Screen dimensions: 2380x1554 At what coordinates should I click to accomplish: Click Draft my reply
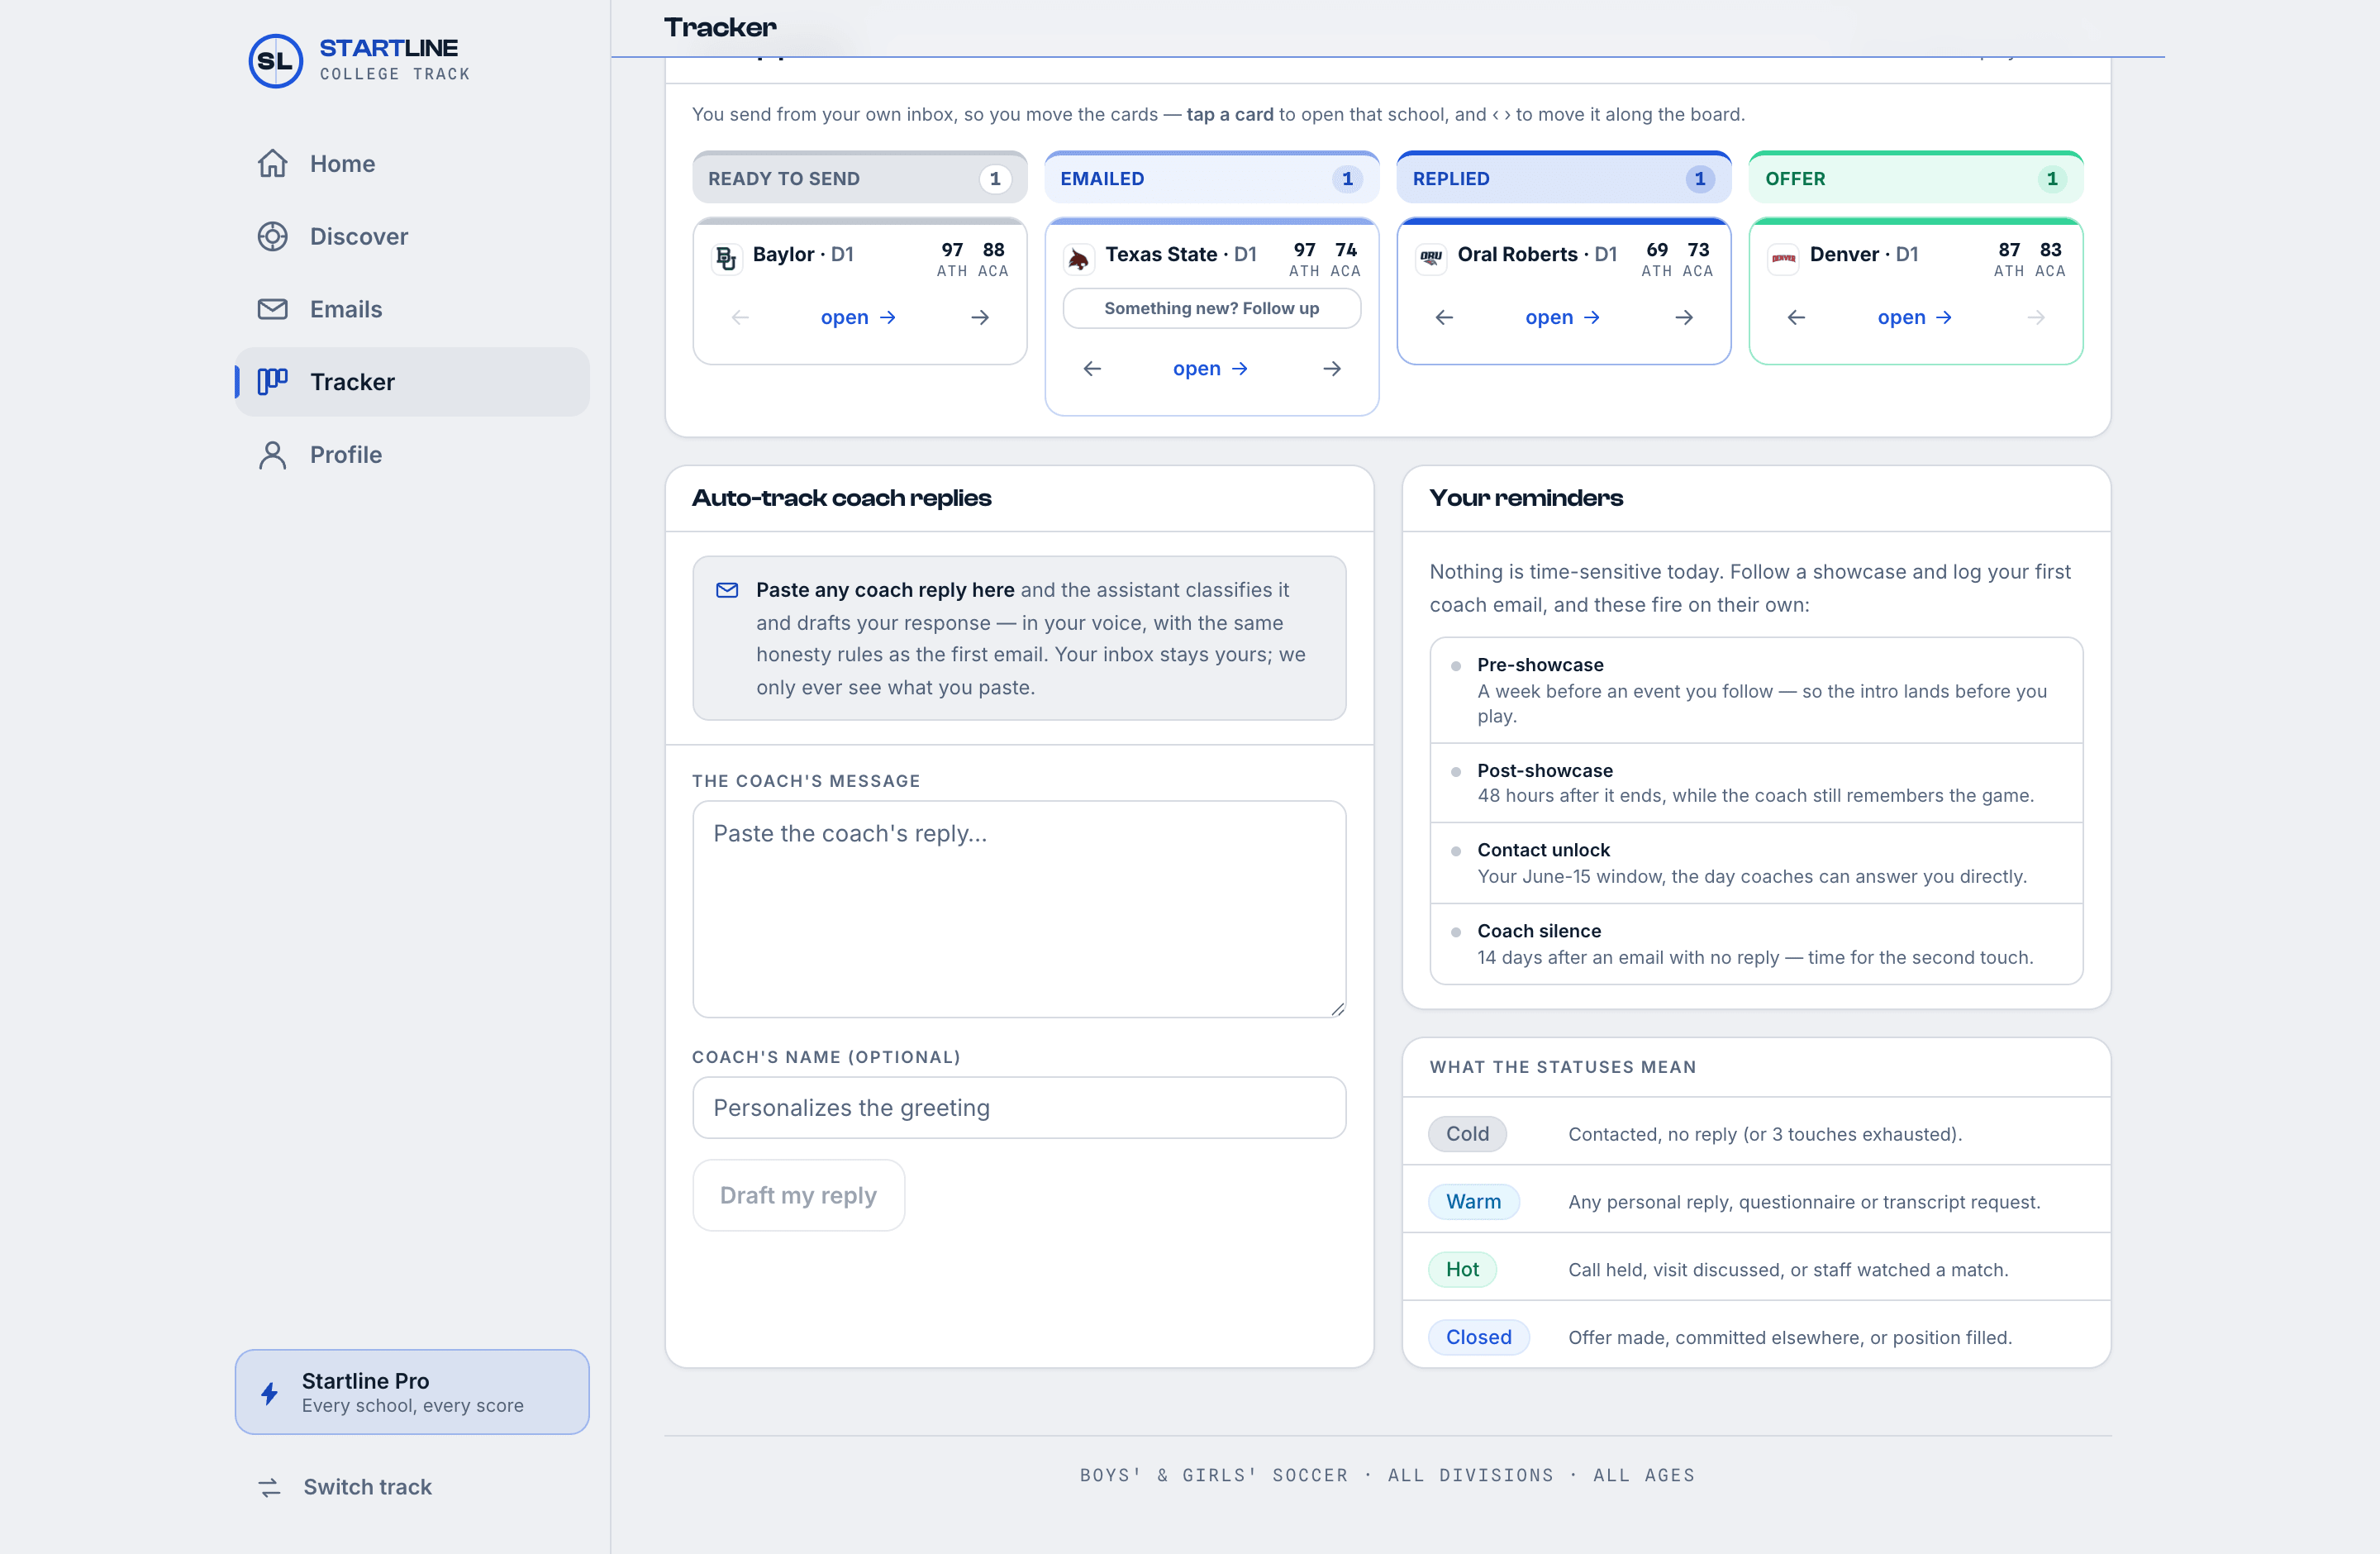pyautogui.click(x=798, y=1195)
